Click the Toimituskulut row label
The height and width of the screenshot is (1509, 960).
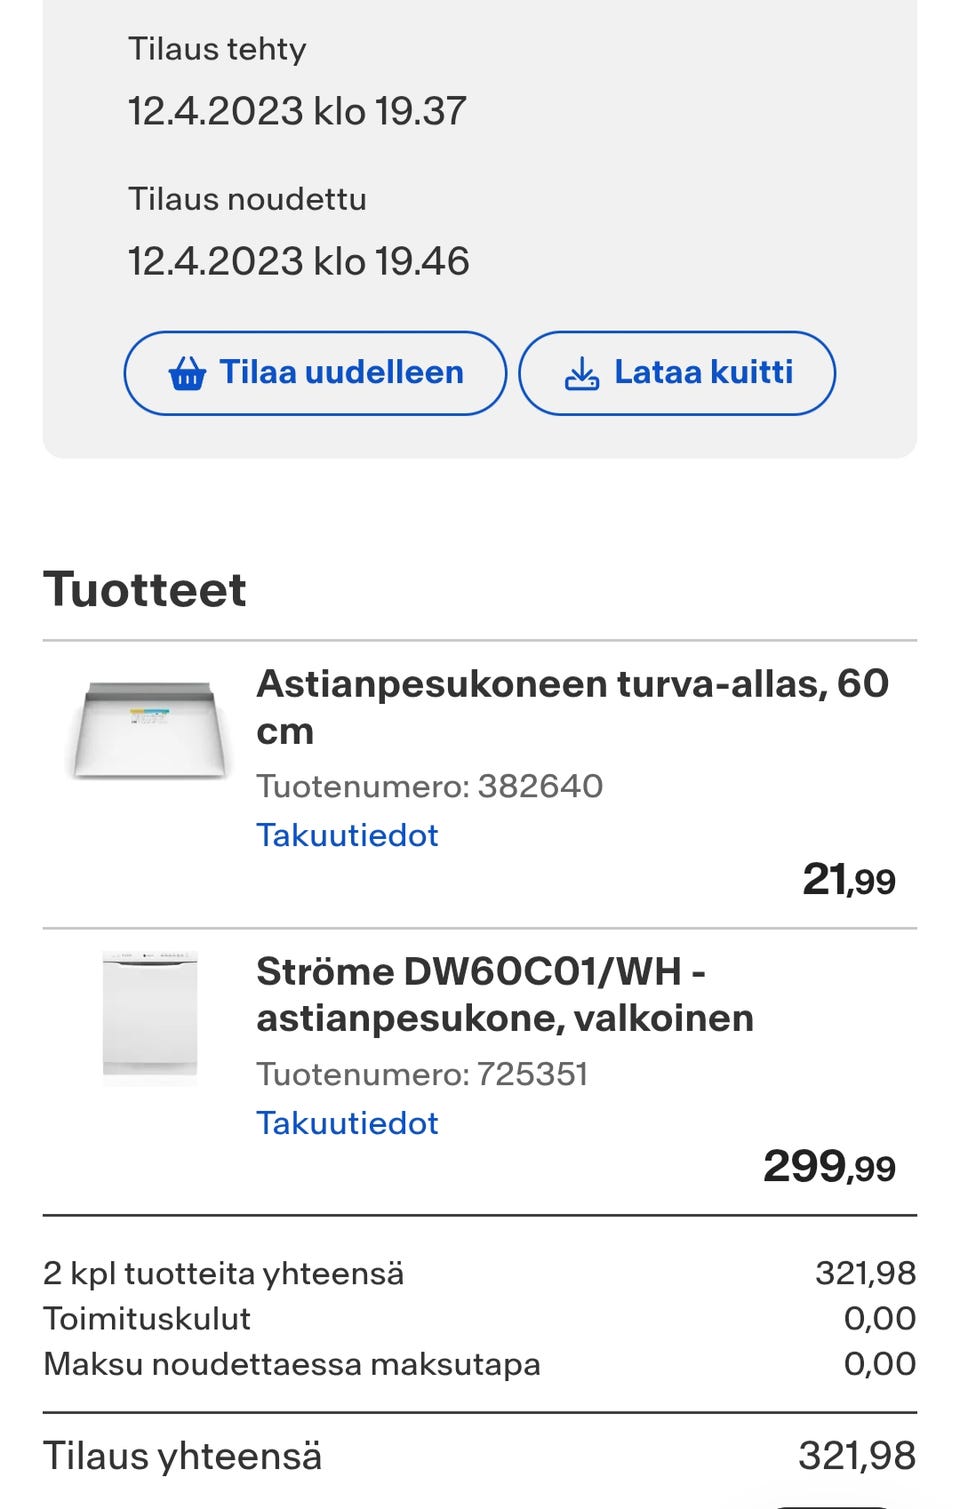pyautogui.click(x=147, y=1319)
